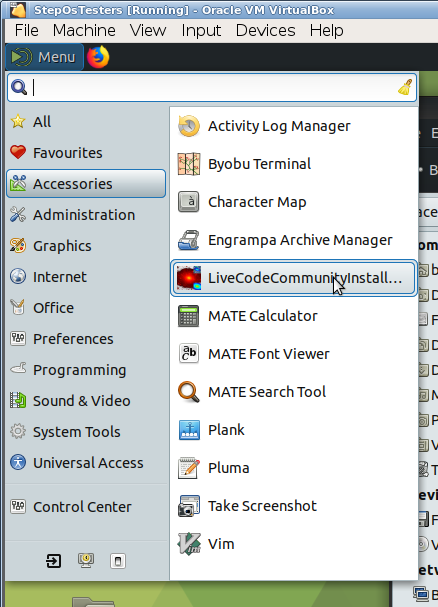
Task: Open Pluma text editor
Action: tap(294, 468)
